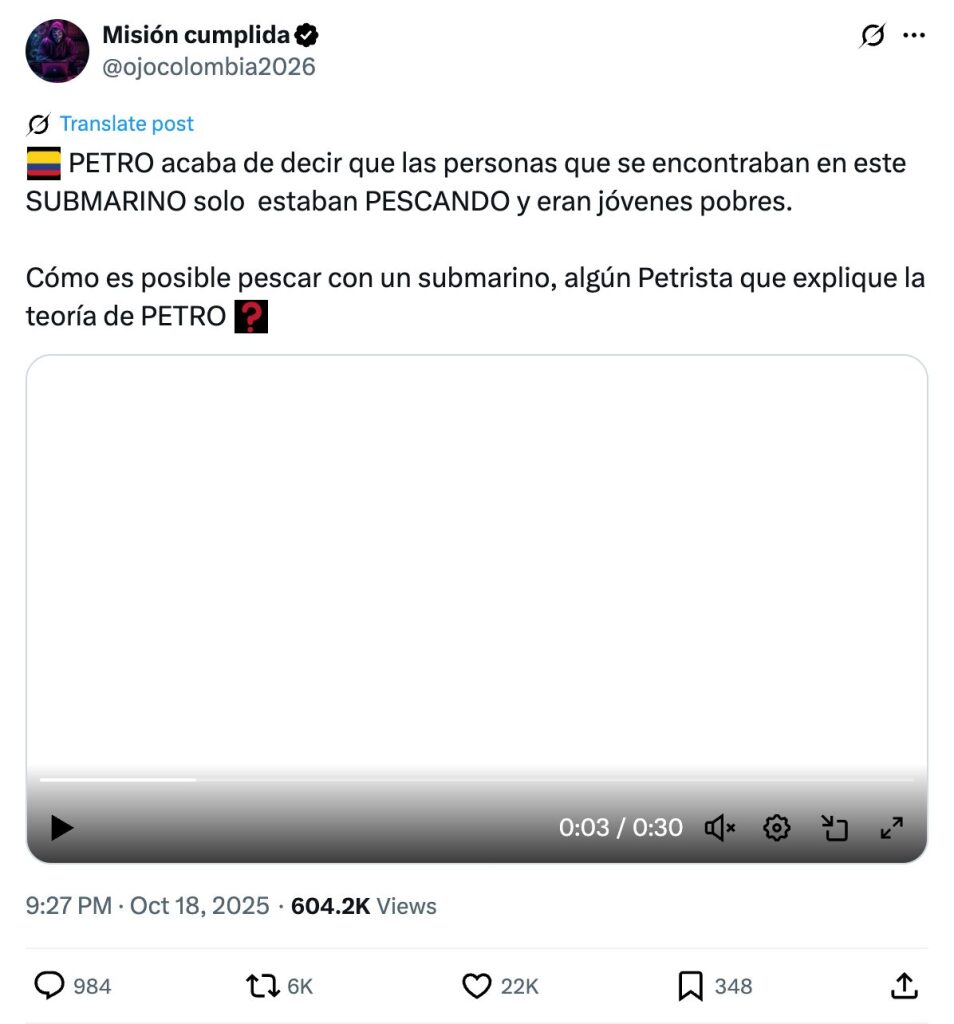Open the post timestamp 9:27 PM link

148,906
